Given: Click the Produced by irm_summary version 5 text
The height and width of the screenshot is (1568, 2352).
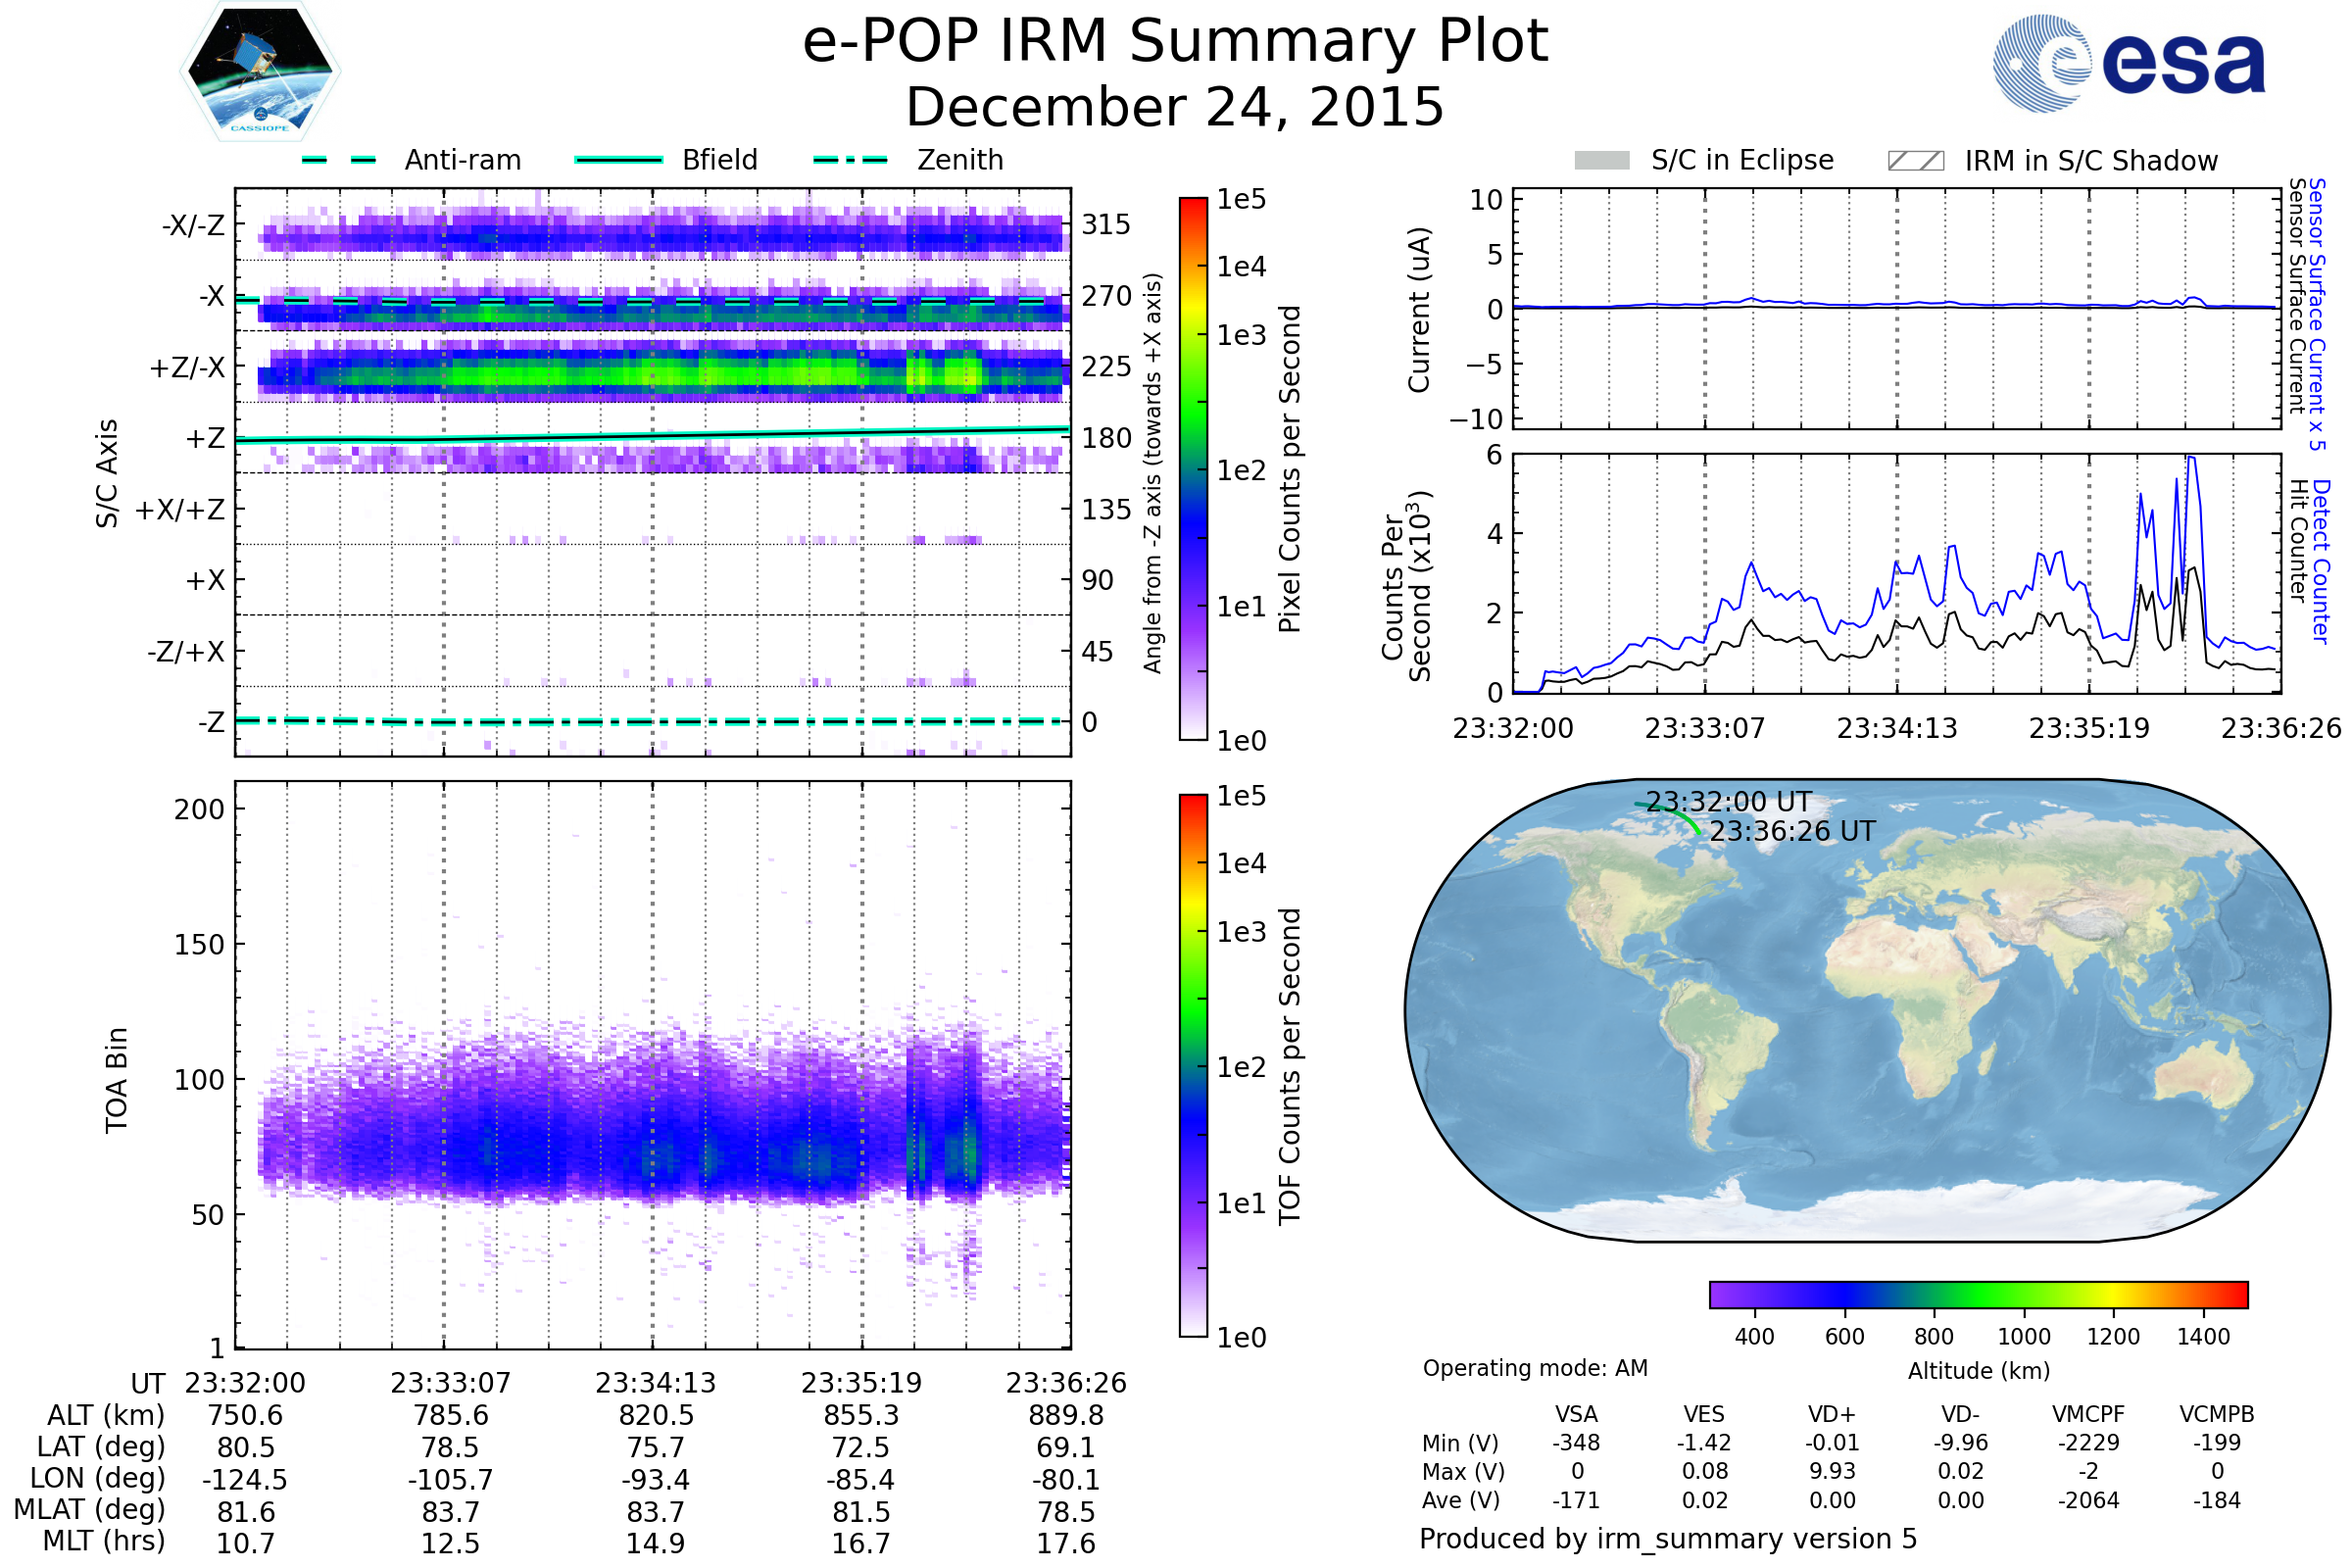Looking at the screenshot, I should click(1668, 1539).
